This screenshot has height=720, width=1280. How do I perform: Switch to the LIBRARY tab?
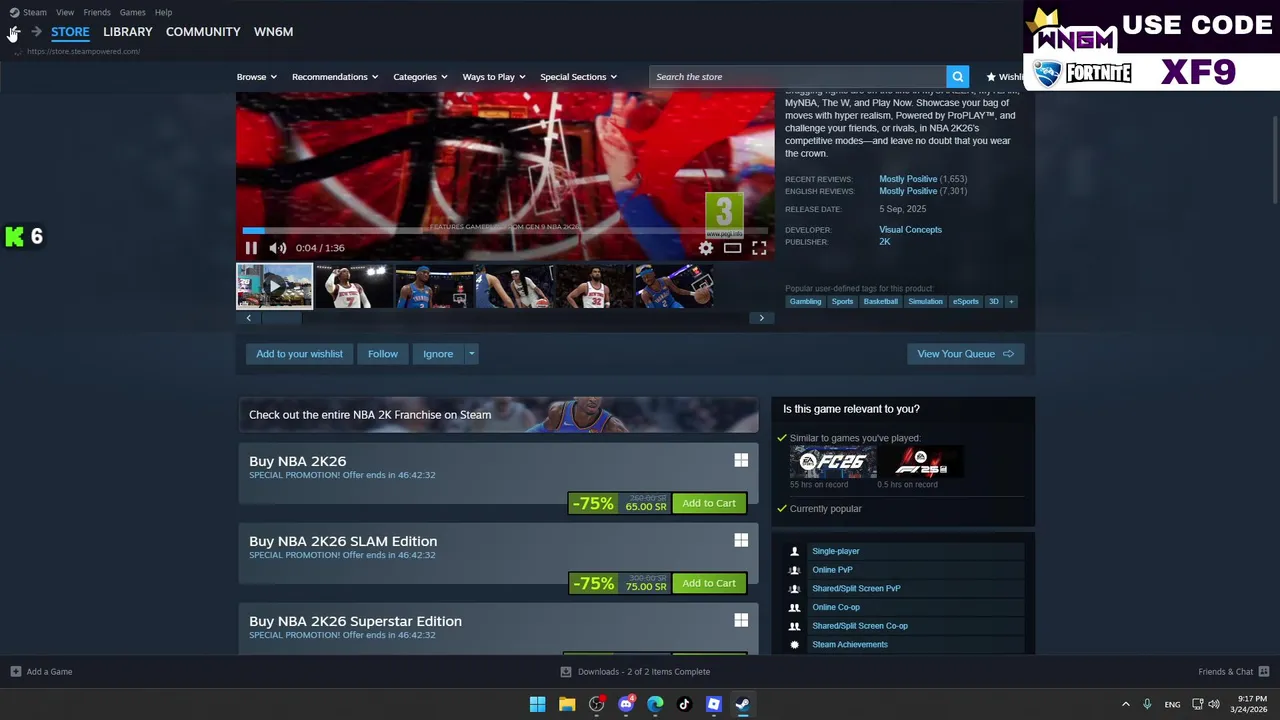(x=128, y=32)
